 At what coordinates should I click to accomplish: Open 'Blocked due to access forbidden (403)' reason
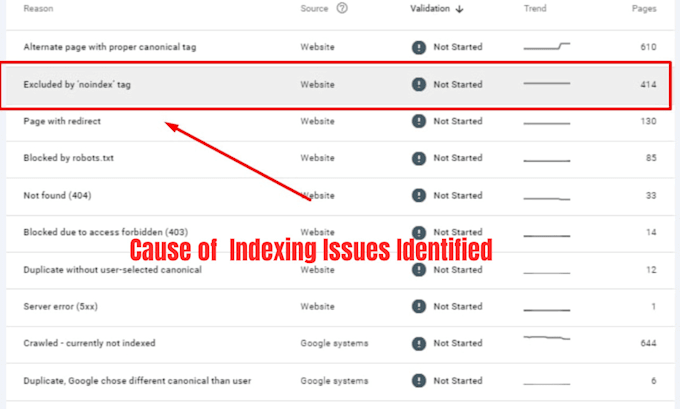(x=106, y=232)
